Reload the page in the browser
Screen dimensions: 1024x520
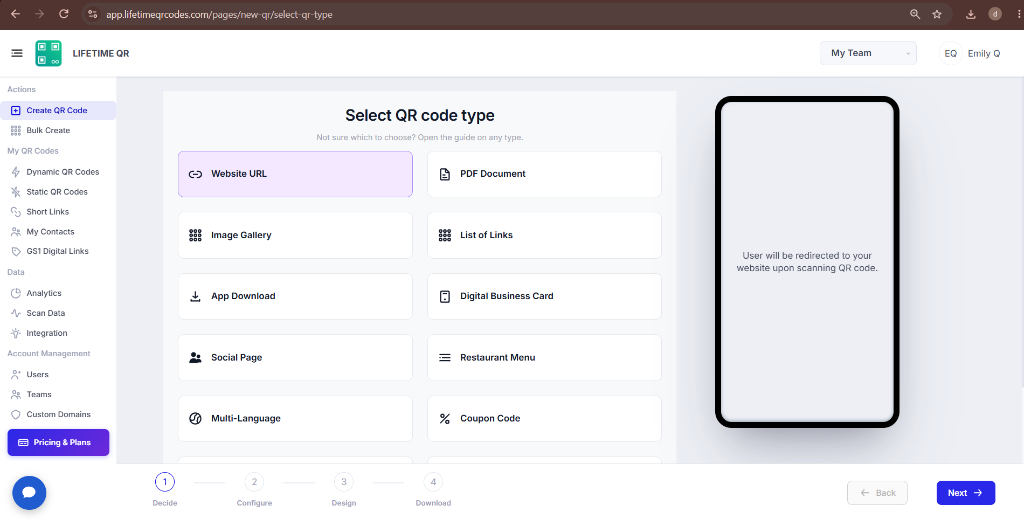(x=63, y=14)
